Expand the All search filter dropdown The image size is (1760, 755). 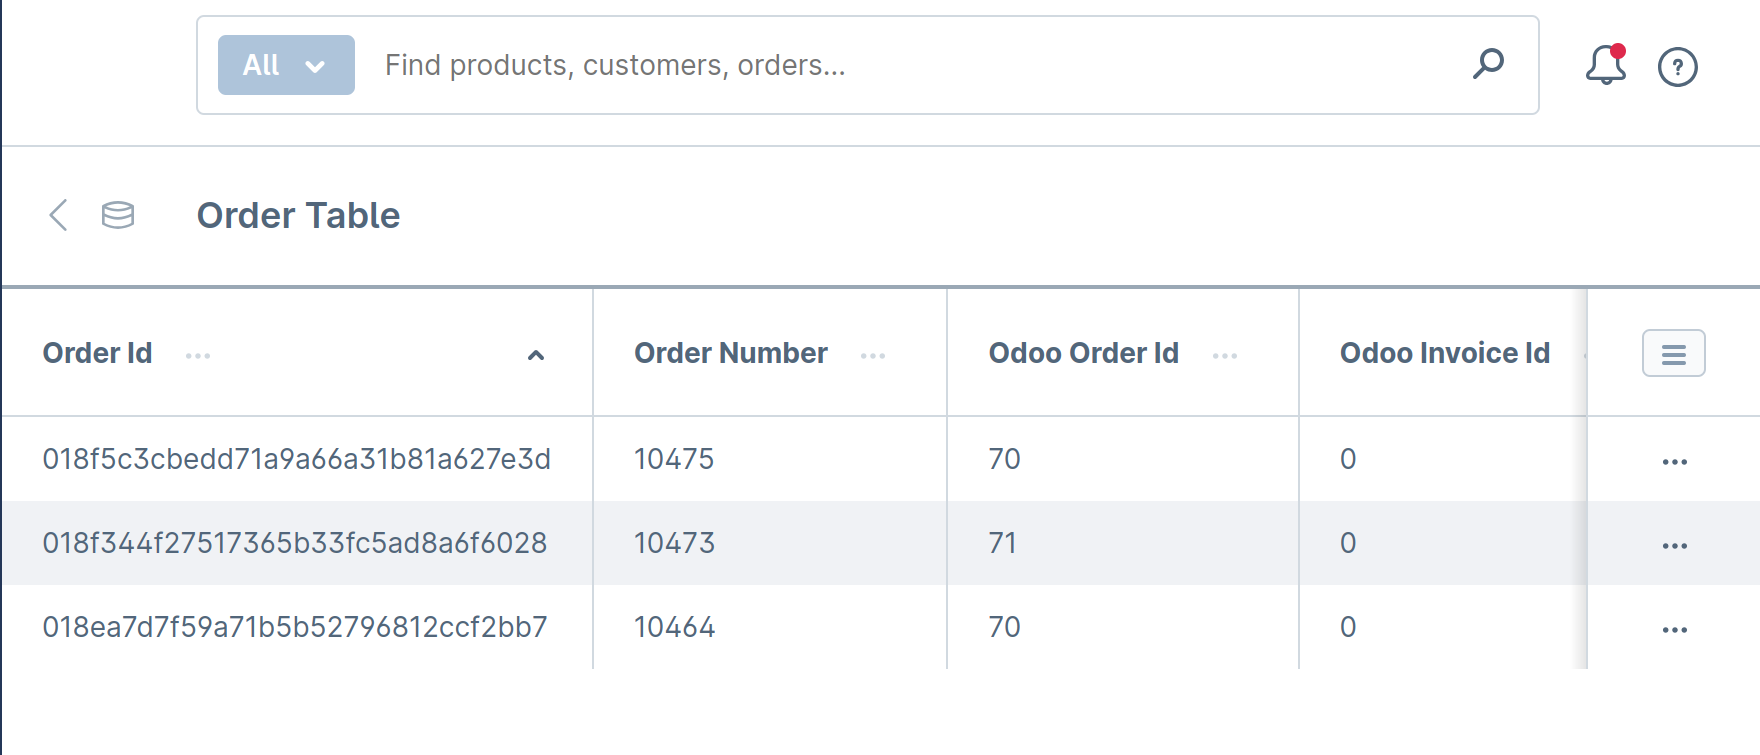[286, 65]
